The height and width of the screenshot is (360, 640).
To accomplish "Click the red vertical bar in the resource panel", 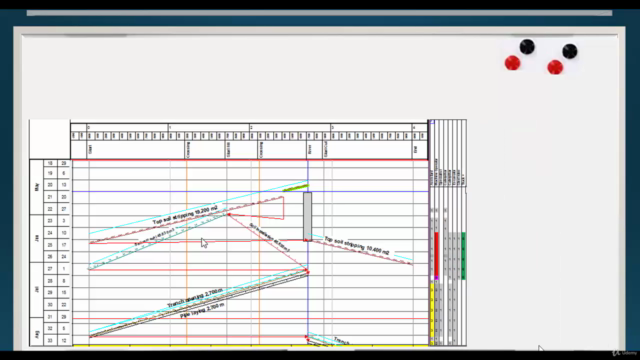I will coord(436,254).
